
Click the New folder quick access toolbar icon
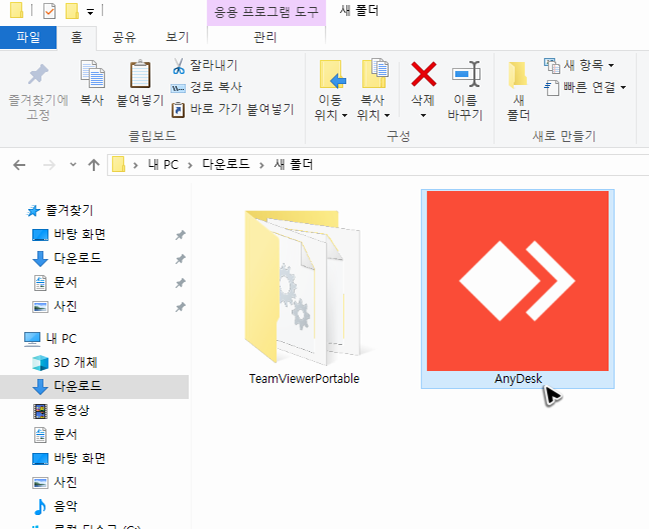[x=72, y=11]
